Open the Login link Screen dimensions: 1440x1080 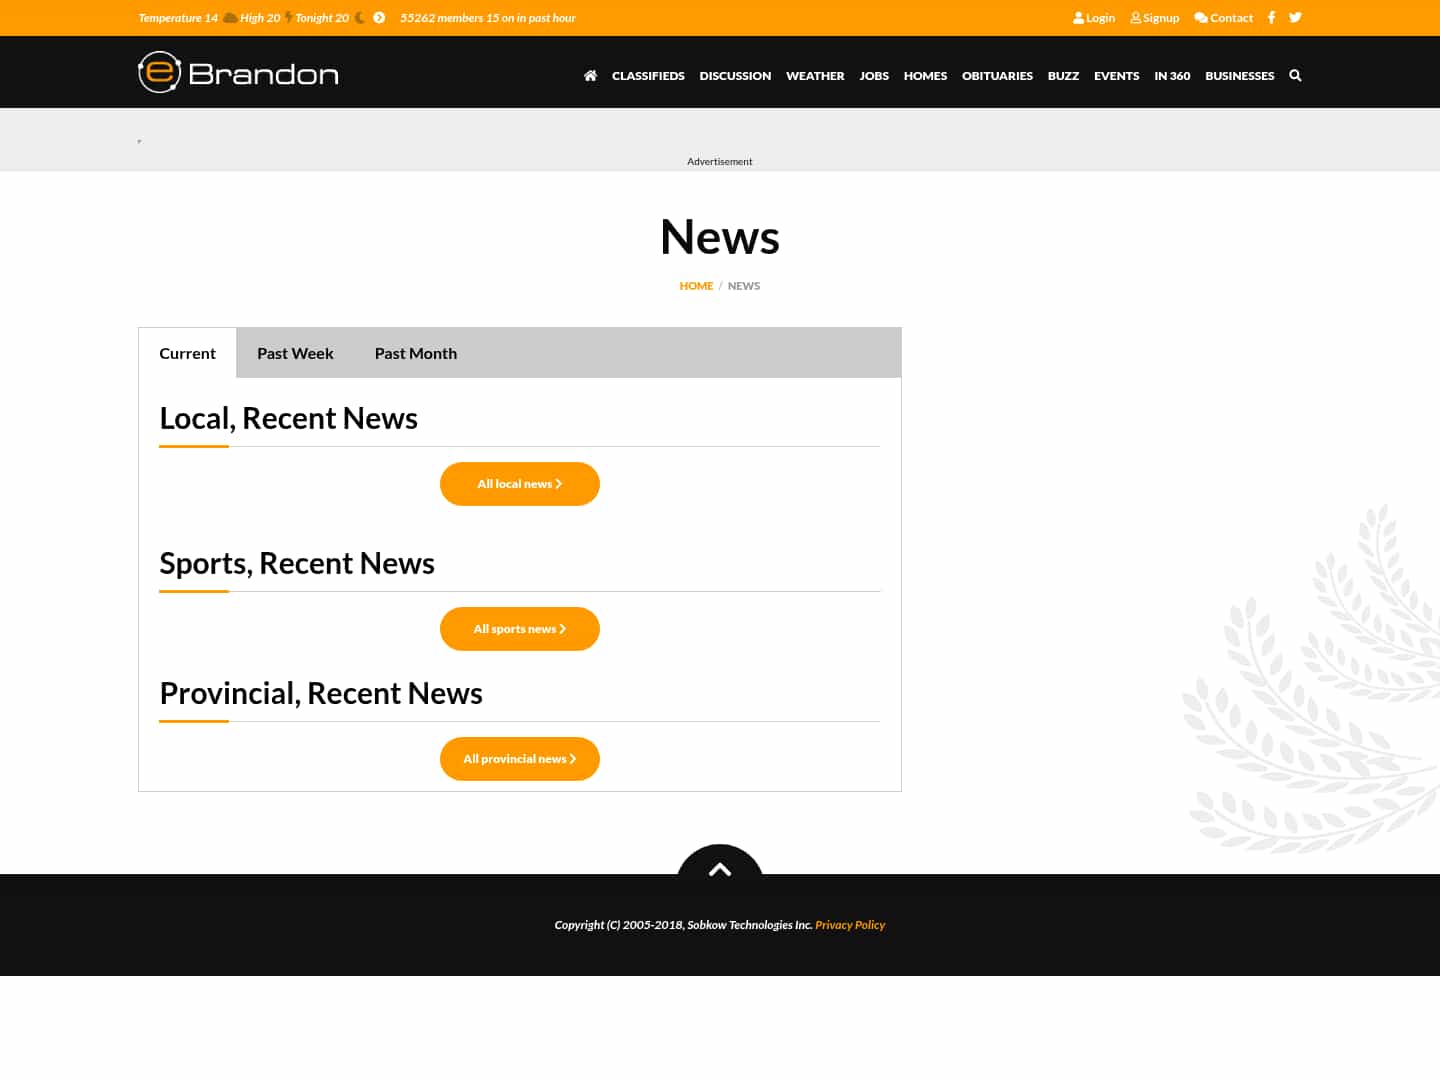[x=1094, y=18]
